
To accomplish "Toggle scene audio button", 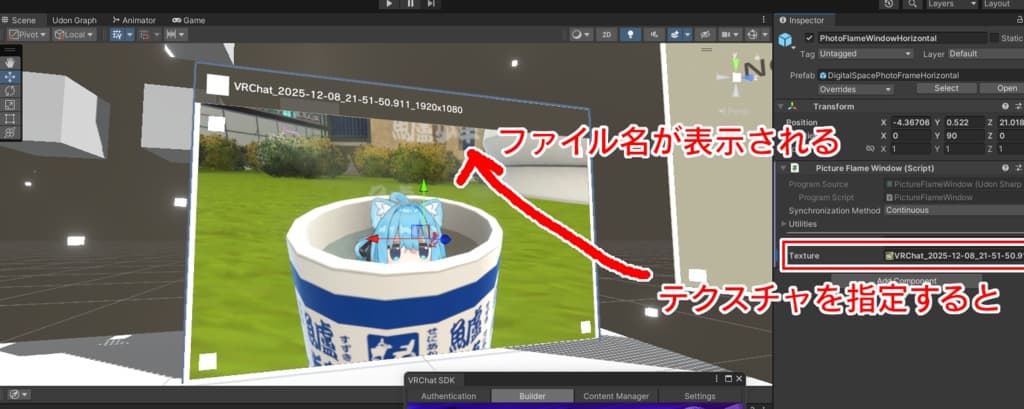I will pos(654,35).
